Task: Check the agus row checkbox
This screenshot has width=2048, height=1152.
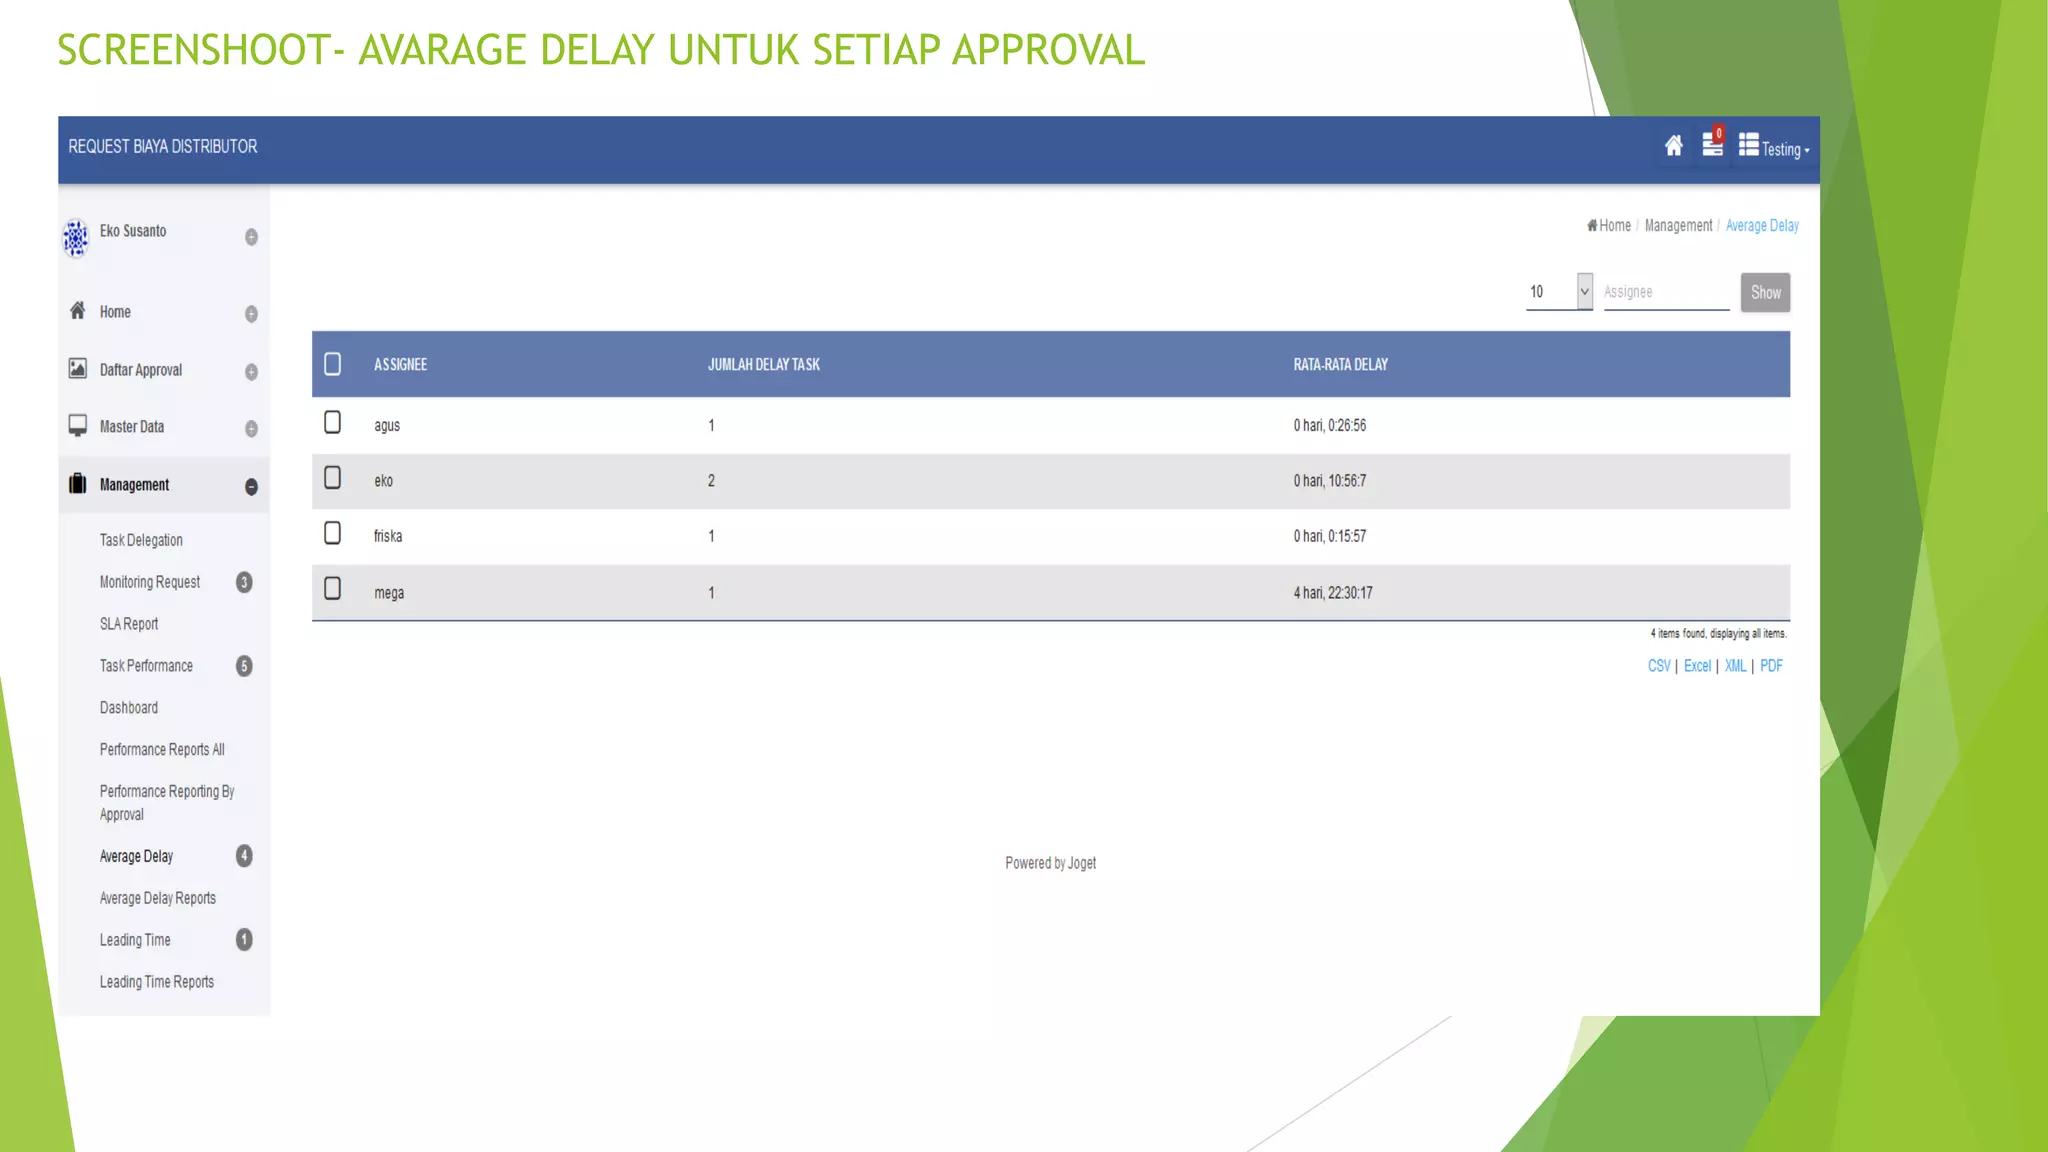Action: pyautogui.click(x=333, y=423)
